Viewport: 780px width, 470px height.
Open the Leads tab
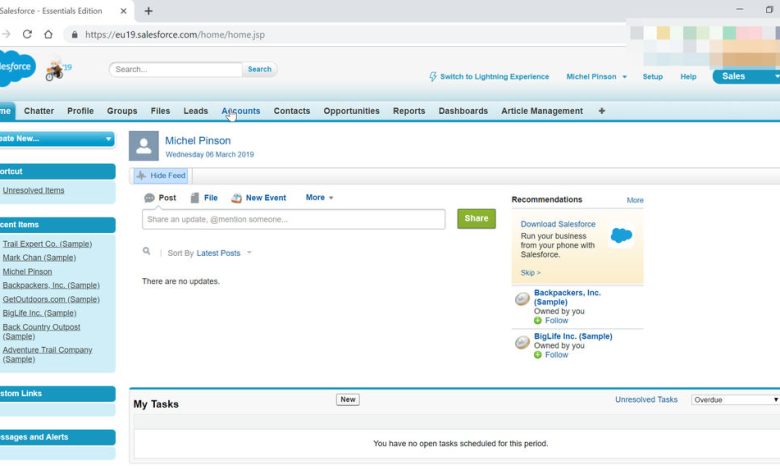pos(195,111)
